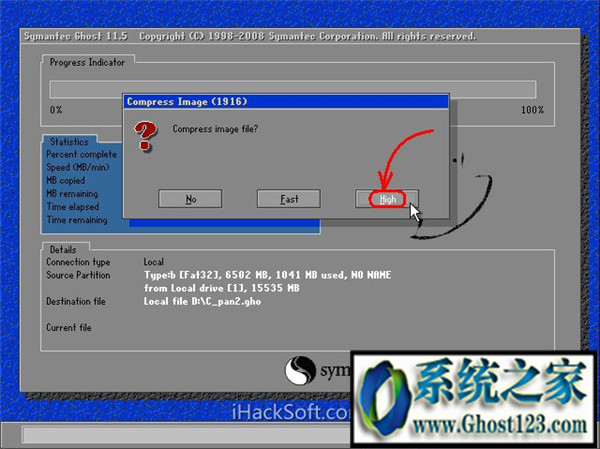Click the 'MB remaining' label
Viewport: 600px width, 449px height.
(72, 194)
